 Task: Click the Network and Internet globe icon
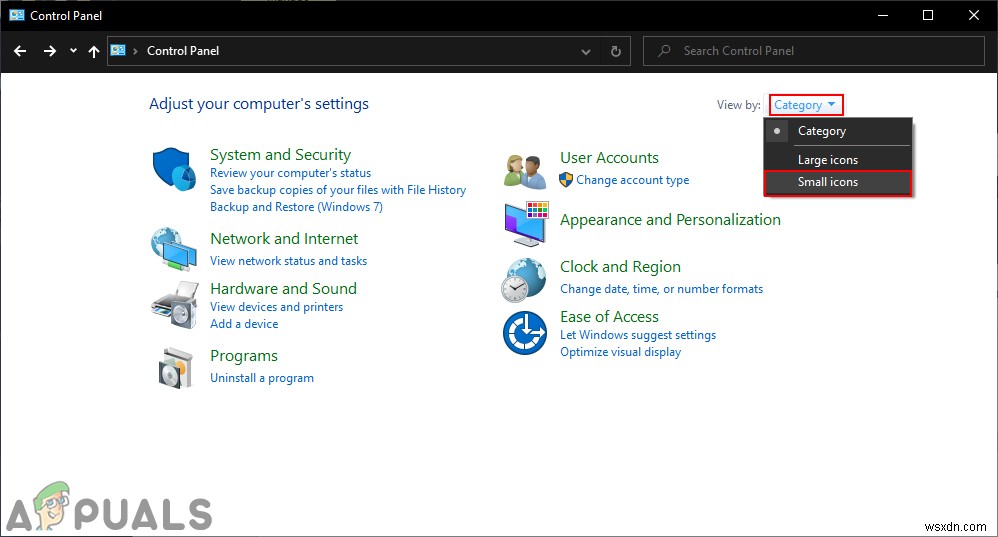coord(175,249)
